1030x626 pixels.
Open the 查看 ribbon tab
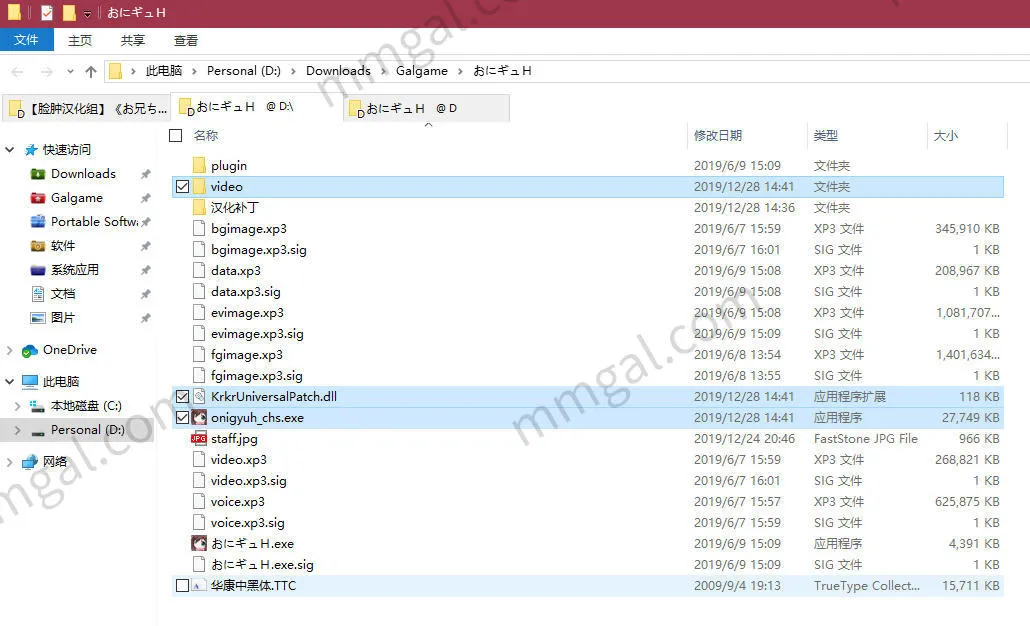(x=186, y=41)
